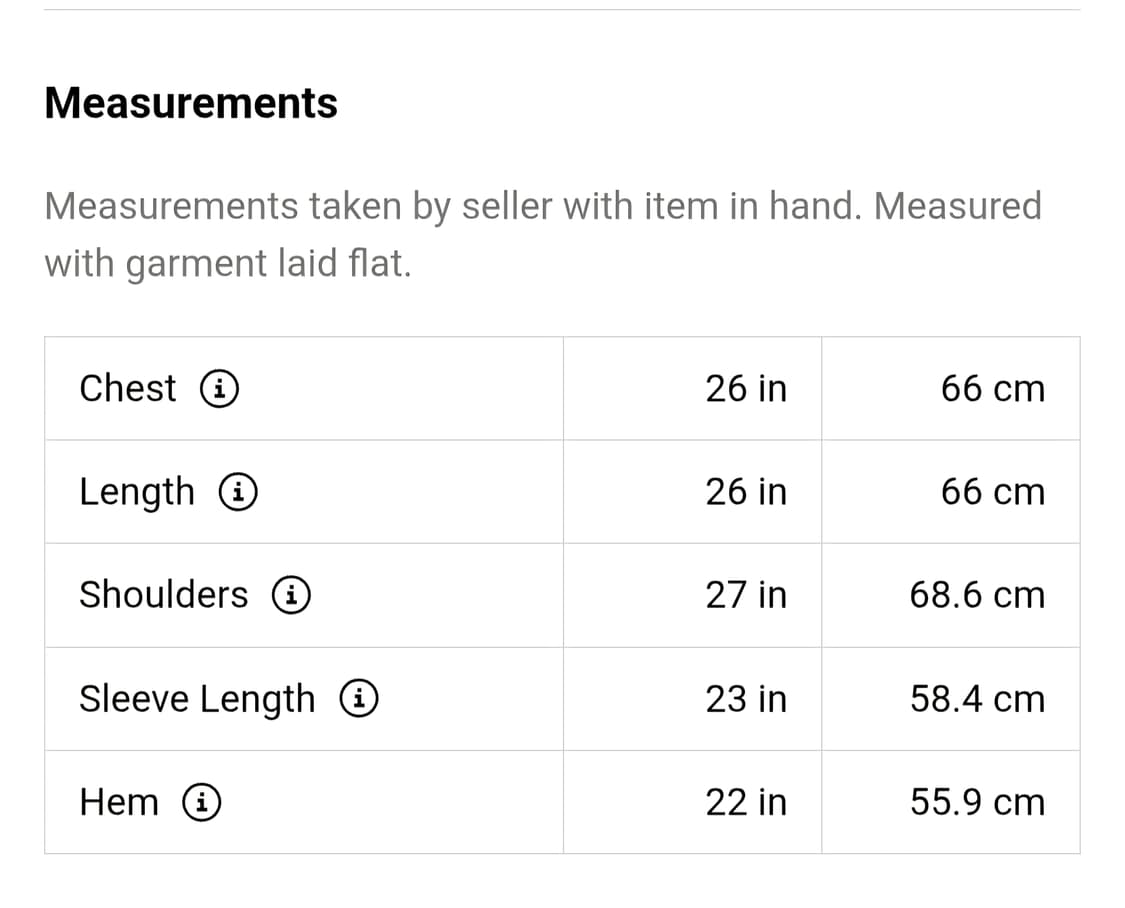Click the Sleeve Length row label
This screenshot has width=1125, height=908.
coord(197,699)
